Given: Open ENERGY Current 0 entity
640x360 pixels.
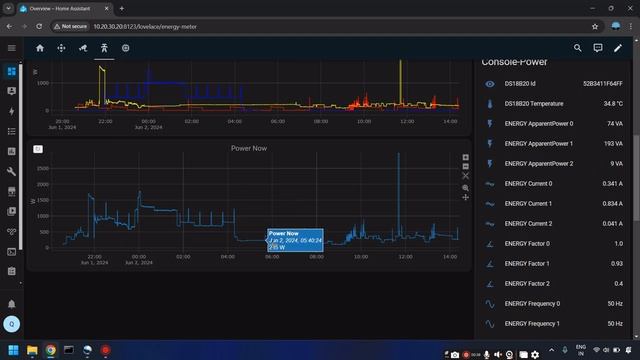Looking at the screenshot, I should point(553,184).
